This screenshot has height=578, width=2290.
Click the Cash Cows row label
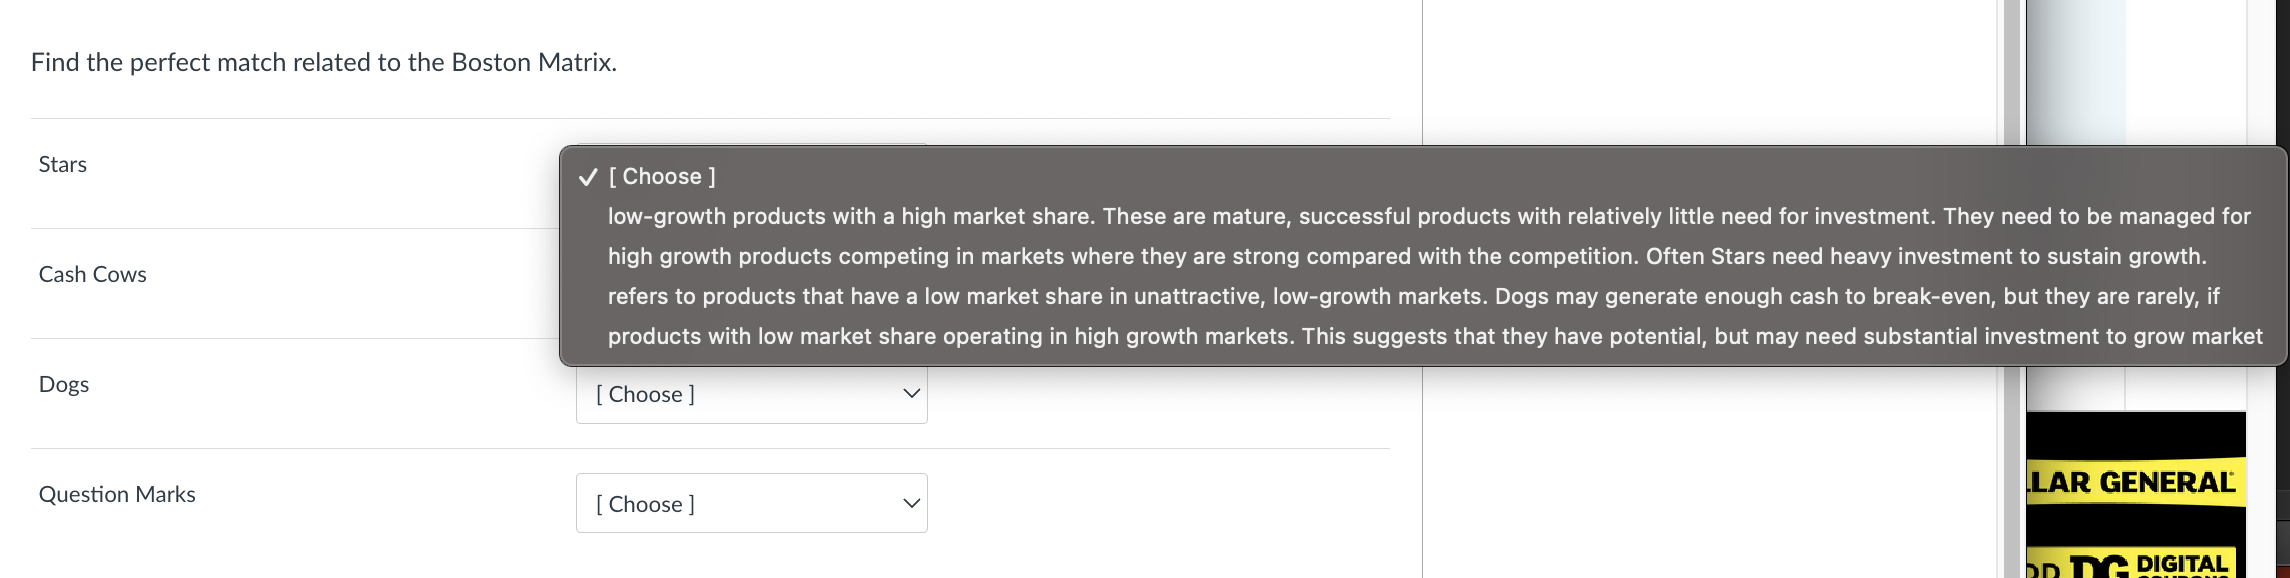pyautogui.click(x=93, y=274)
